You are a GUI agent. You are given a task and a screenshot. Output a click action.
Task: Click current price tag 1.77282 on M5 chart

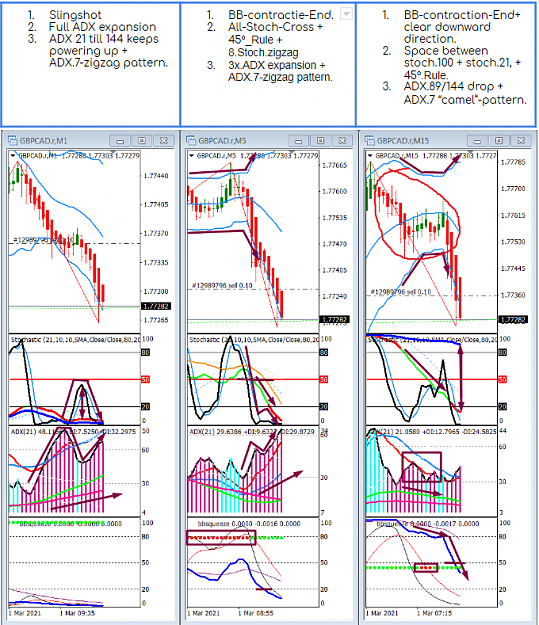334,319
